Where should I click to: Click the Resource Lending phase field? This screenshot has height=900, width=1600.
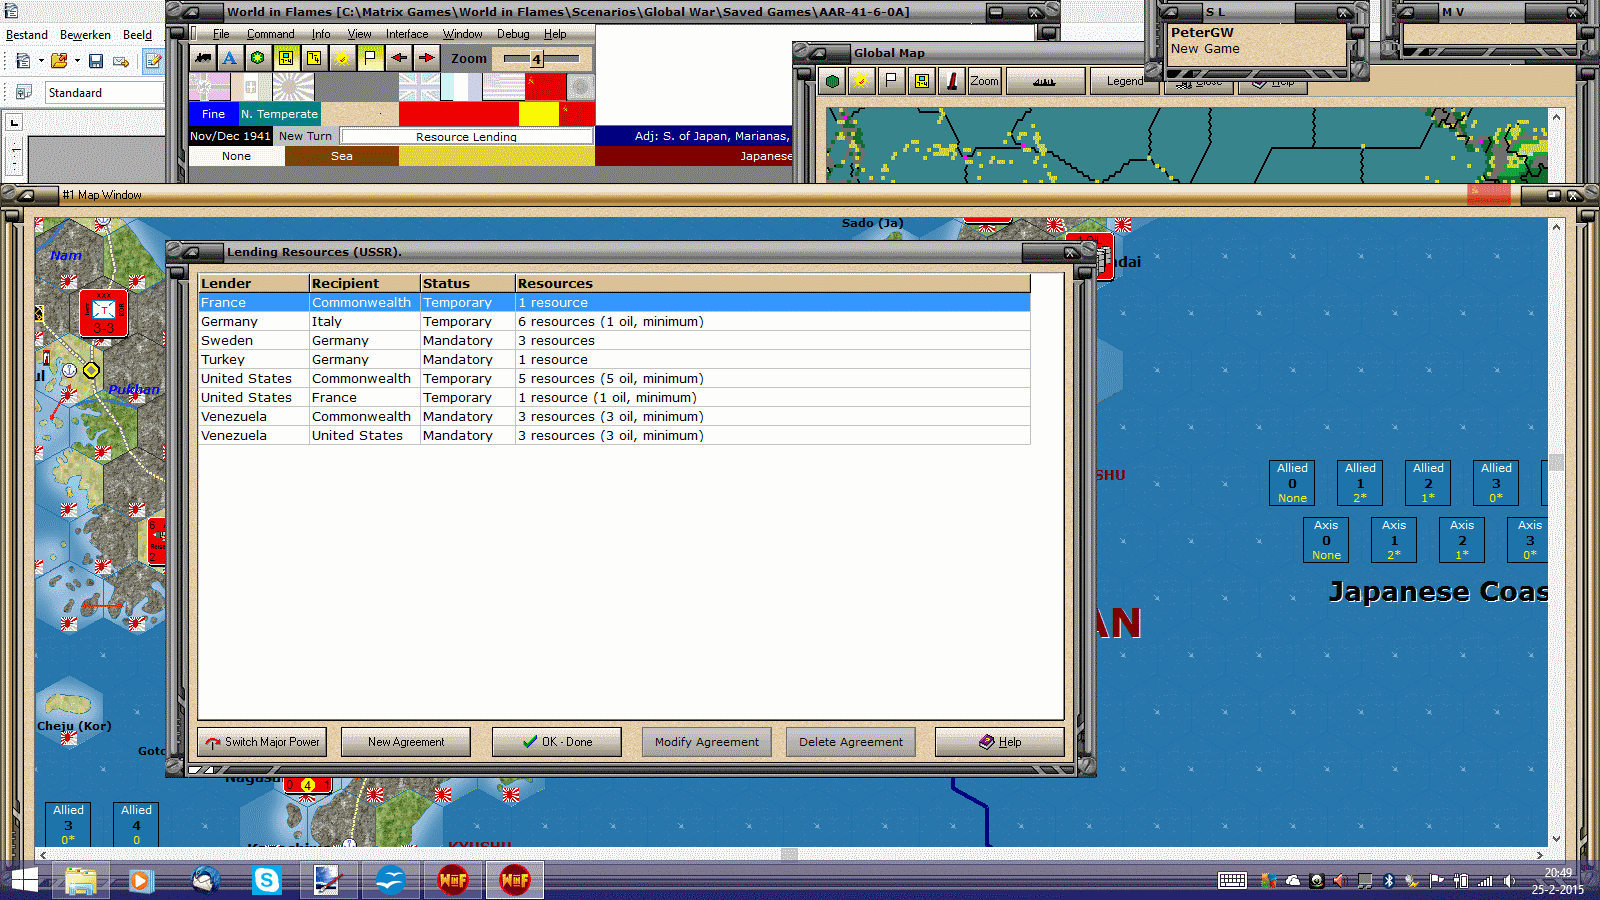tap(467, 136)
